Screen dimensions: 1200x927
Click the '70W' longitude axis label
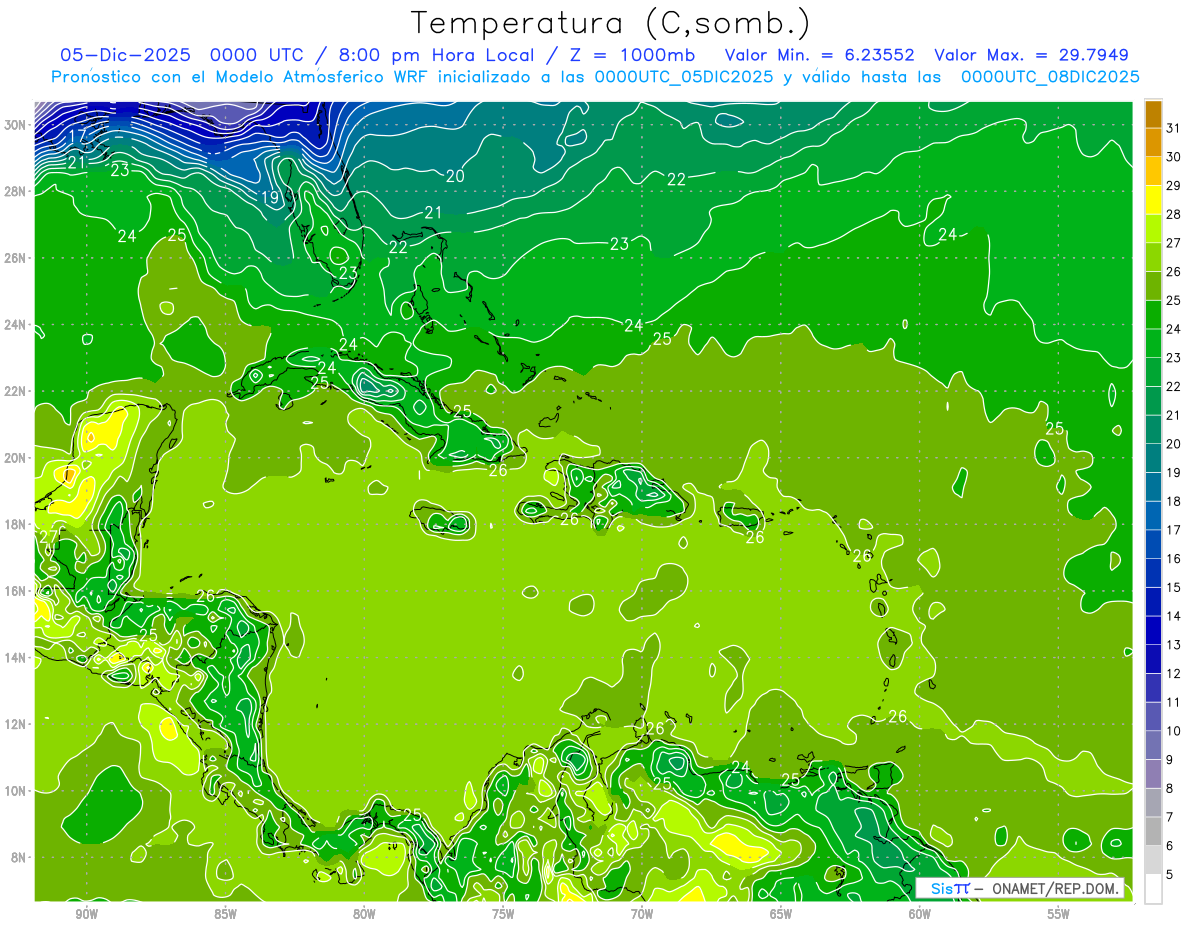(x=642, y=915)
